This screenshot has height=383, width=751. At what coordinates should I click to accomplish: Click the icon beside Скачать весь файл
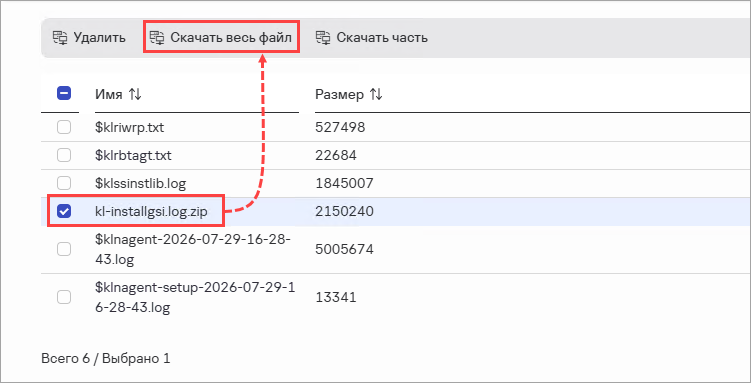(157, 38)
